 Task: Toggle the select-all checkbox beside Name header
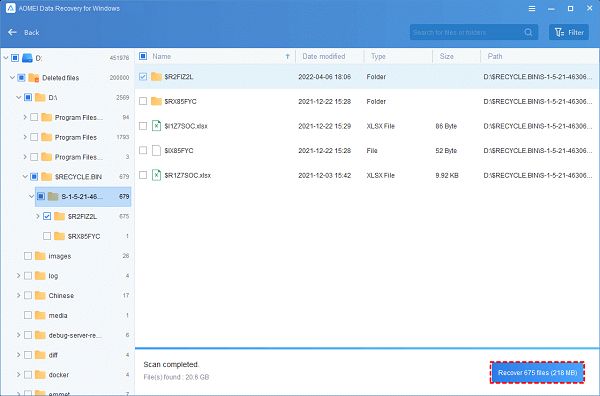pos(143,56)
